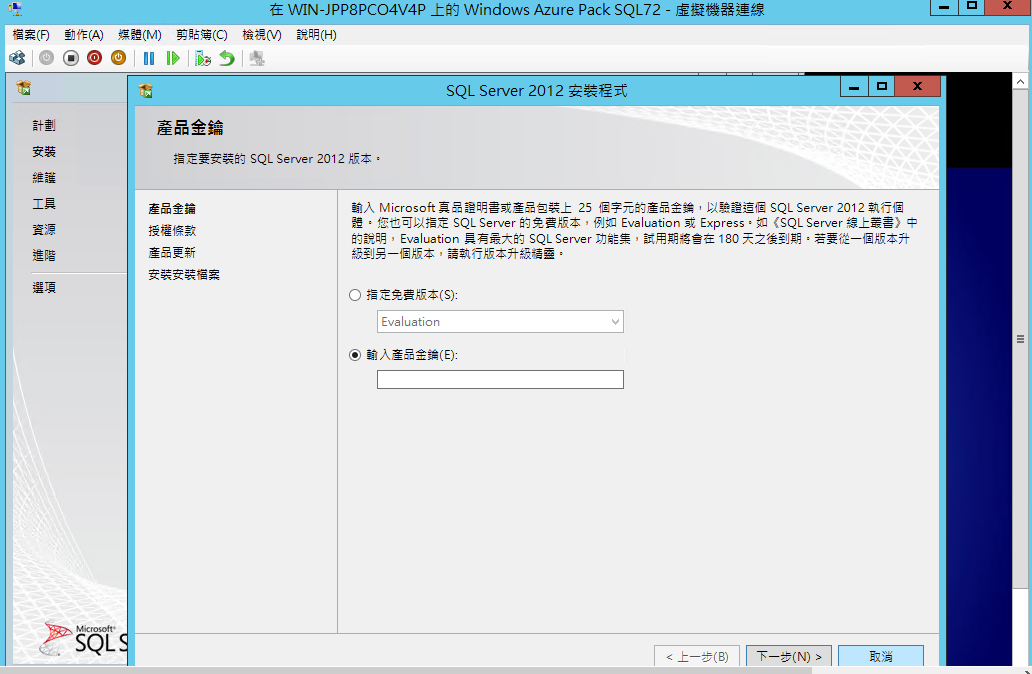Open the 說明(H) menu

(x=316, y=35)
